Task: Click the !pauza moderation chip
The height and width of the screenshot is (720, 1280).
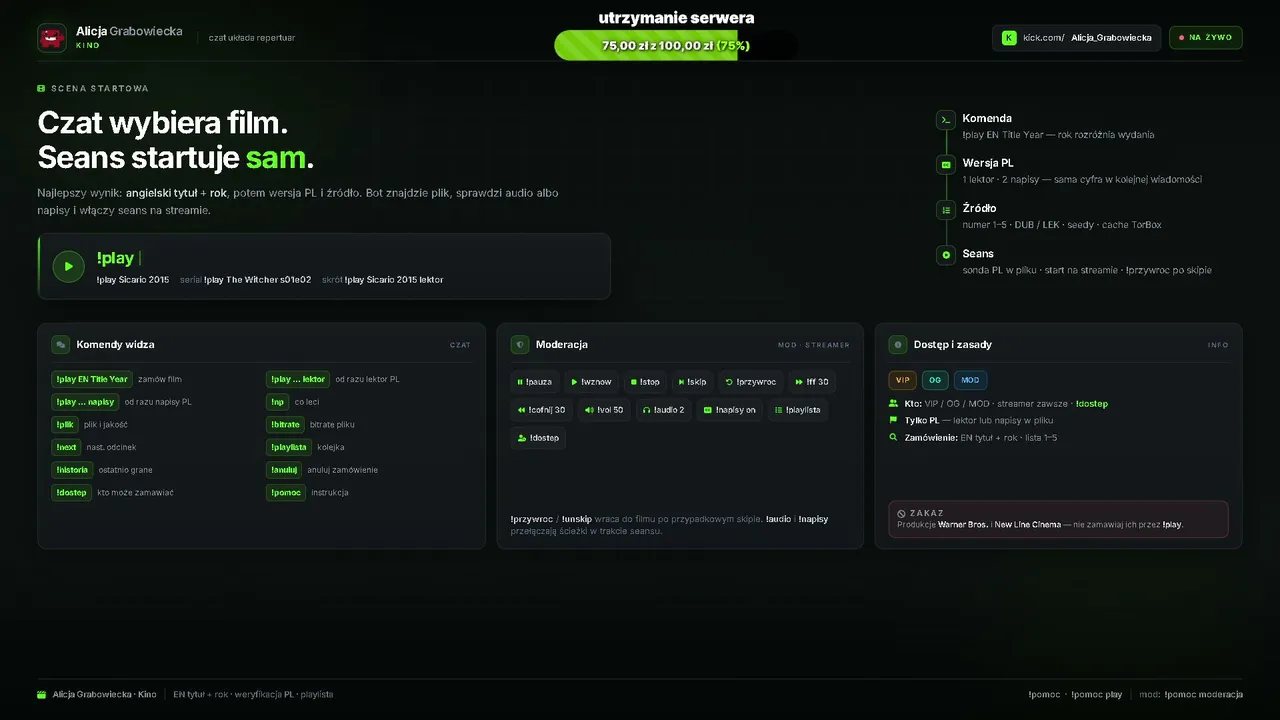Action: 534,382
